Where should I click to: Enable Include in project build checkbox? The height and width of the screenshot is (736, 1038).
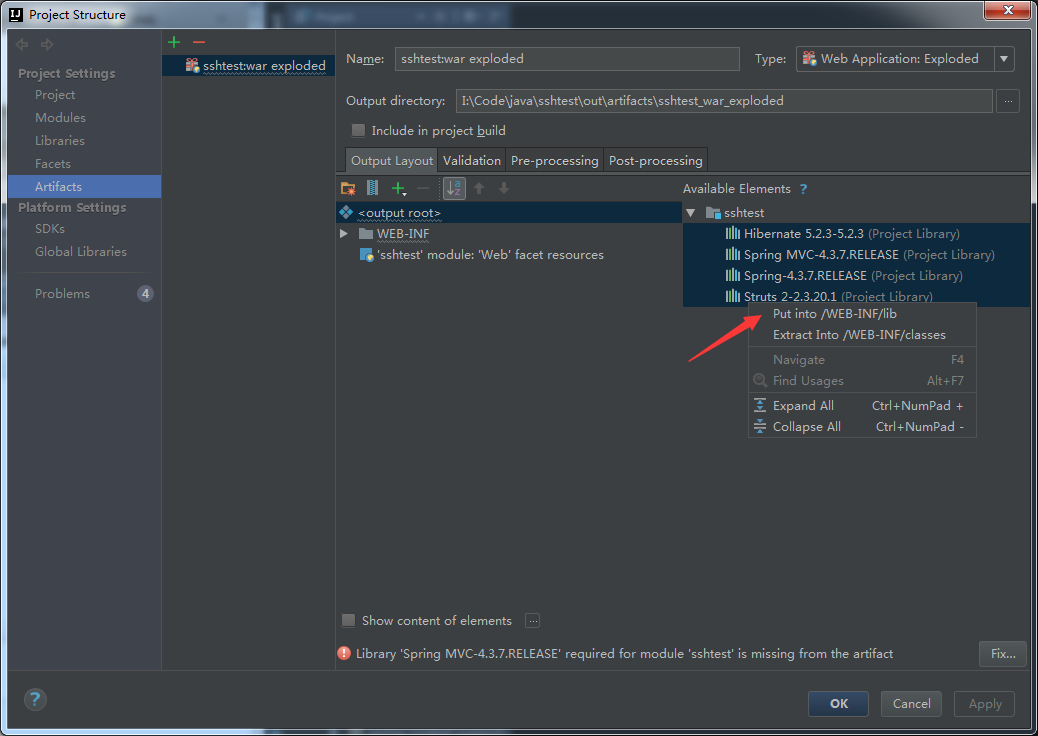point(358,131)
